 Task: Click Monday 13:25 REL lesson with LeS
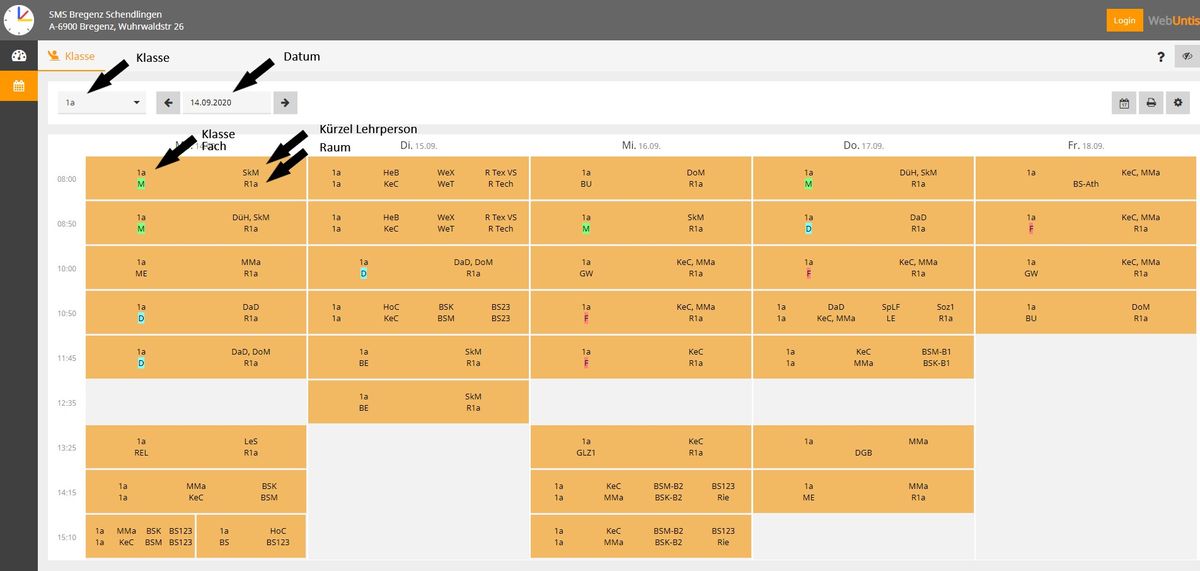(196, 446)
